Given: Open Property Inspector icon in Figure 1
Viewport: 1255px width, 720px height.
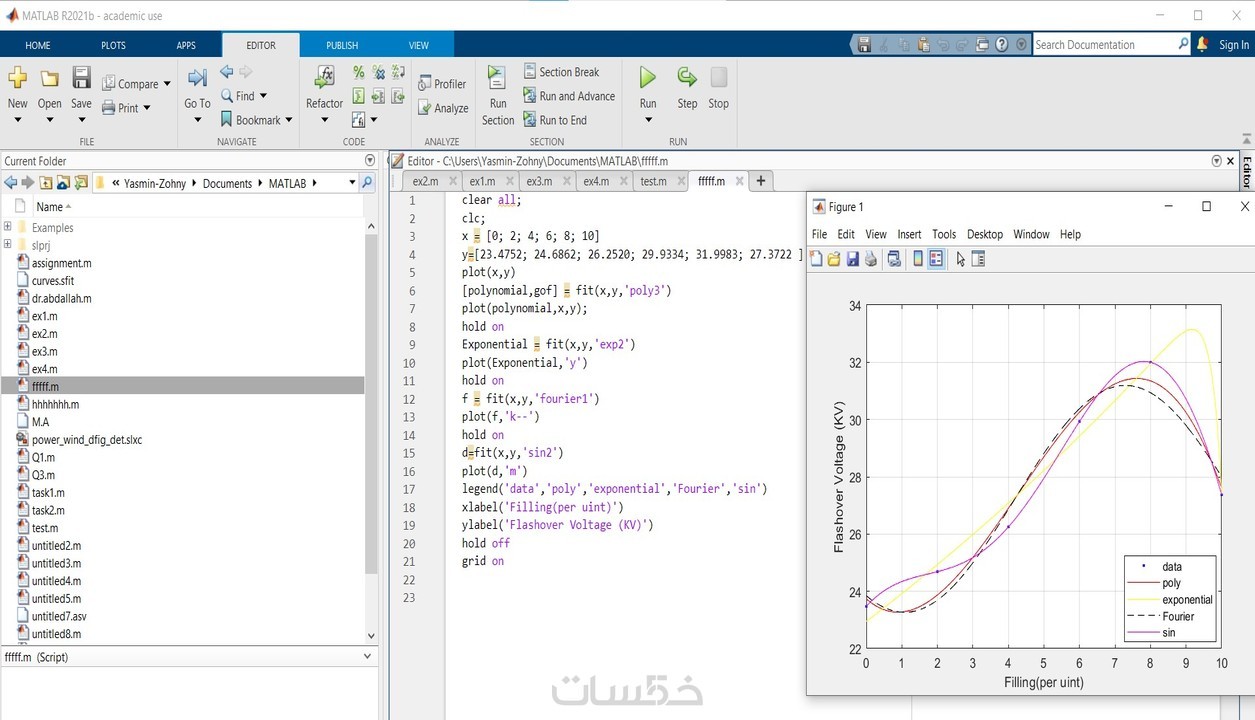Looking at the screenshot, I should [x=979, y=259].
